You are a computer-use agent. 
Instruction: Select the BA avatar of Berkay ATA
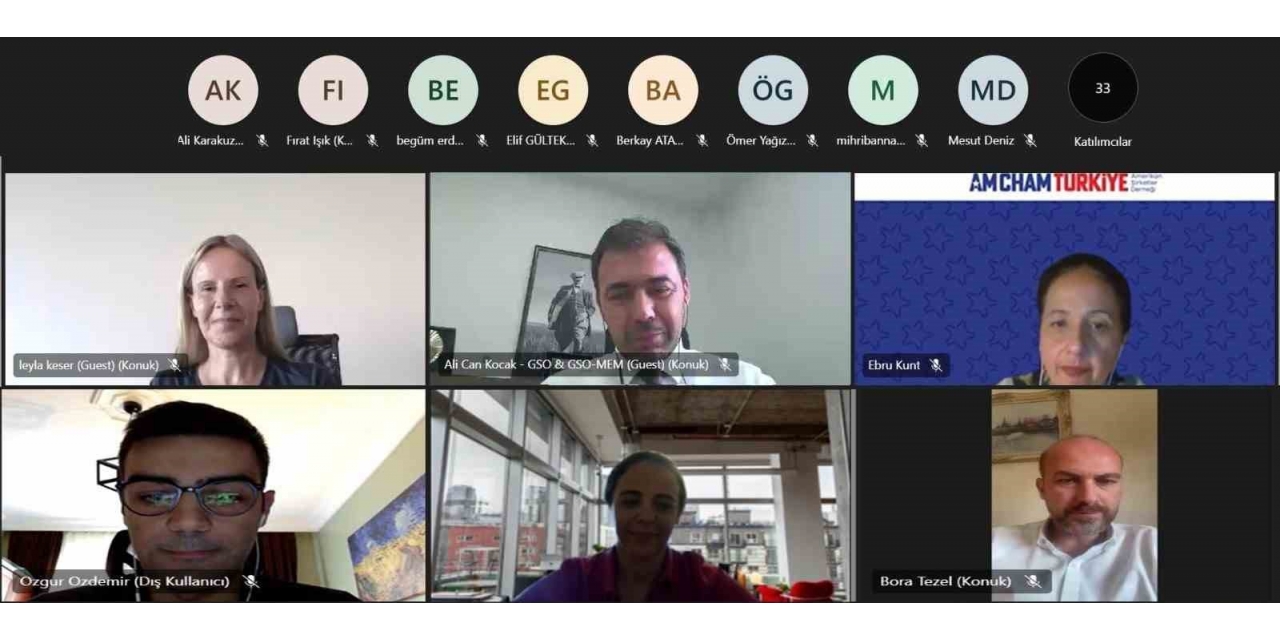pyautogui.click(x=663, y=90)
